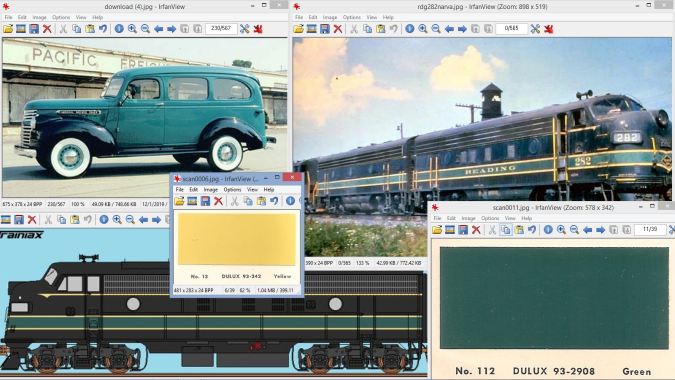
Task: Click Save icon in download (4).jpg window
Action: 34,29
